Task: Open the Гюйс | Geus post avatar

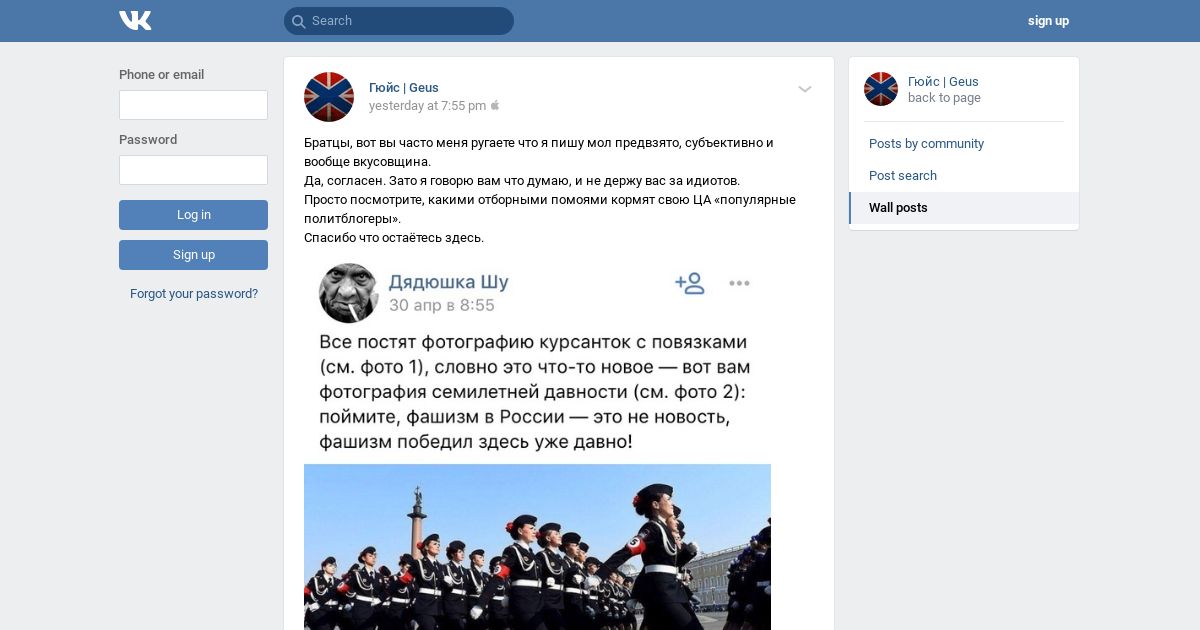Action: coord(329,97)
